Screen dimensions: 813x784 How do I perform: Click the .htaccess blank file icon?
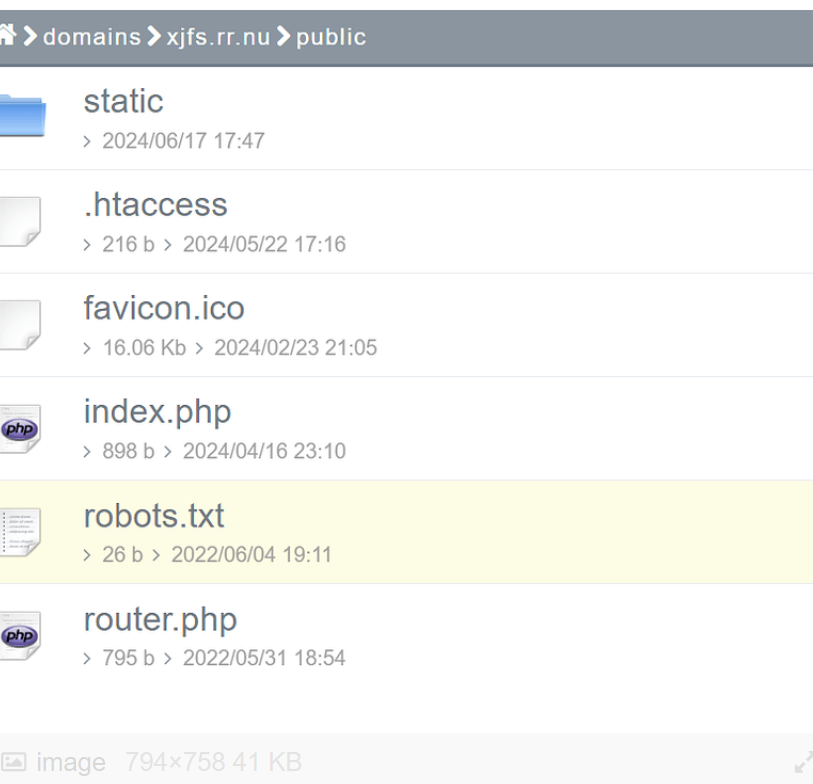point(20,220)
